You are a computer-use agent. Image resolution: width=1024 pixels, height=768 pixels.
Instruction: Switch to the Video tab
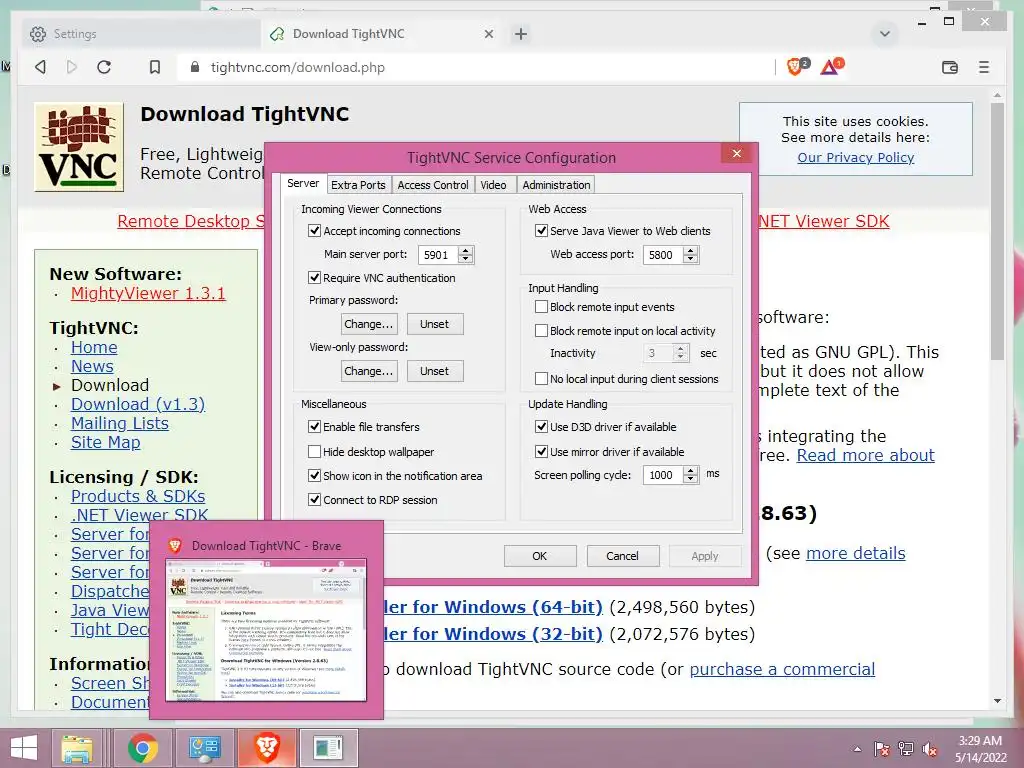coord(493,185)
